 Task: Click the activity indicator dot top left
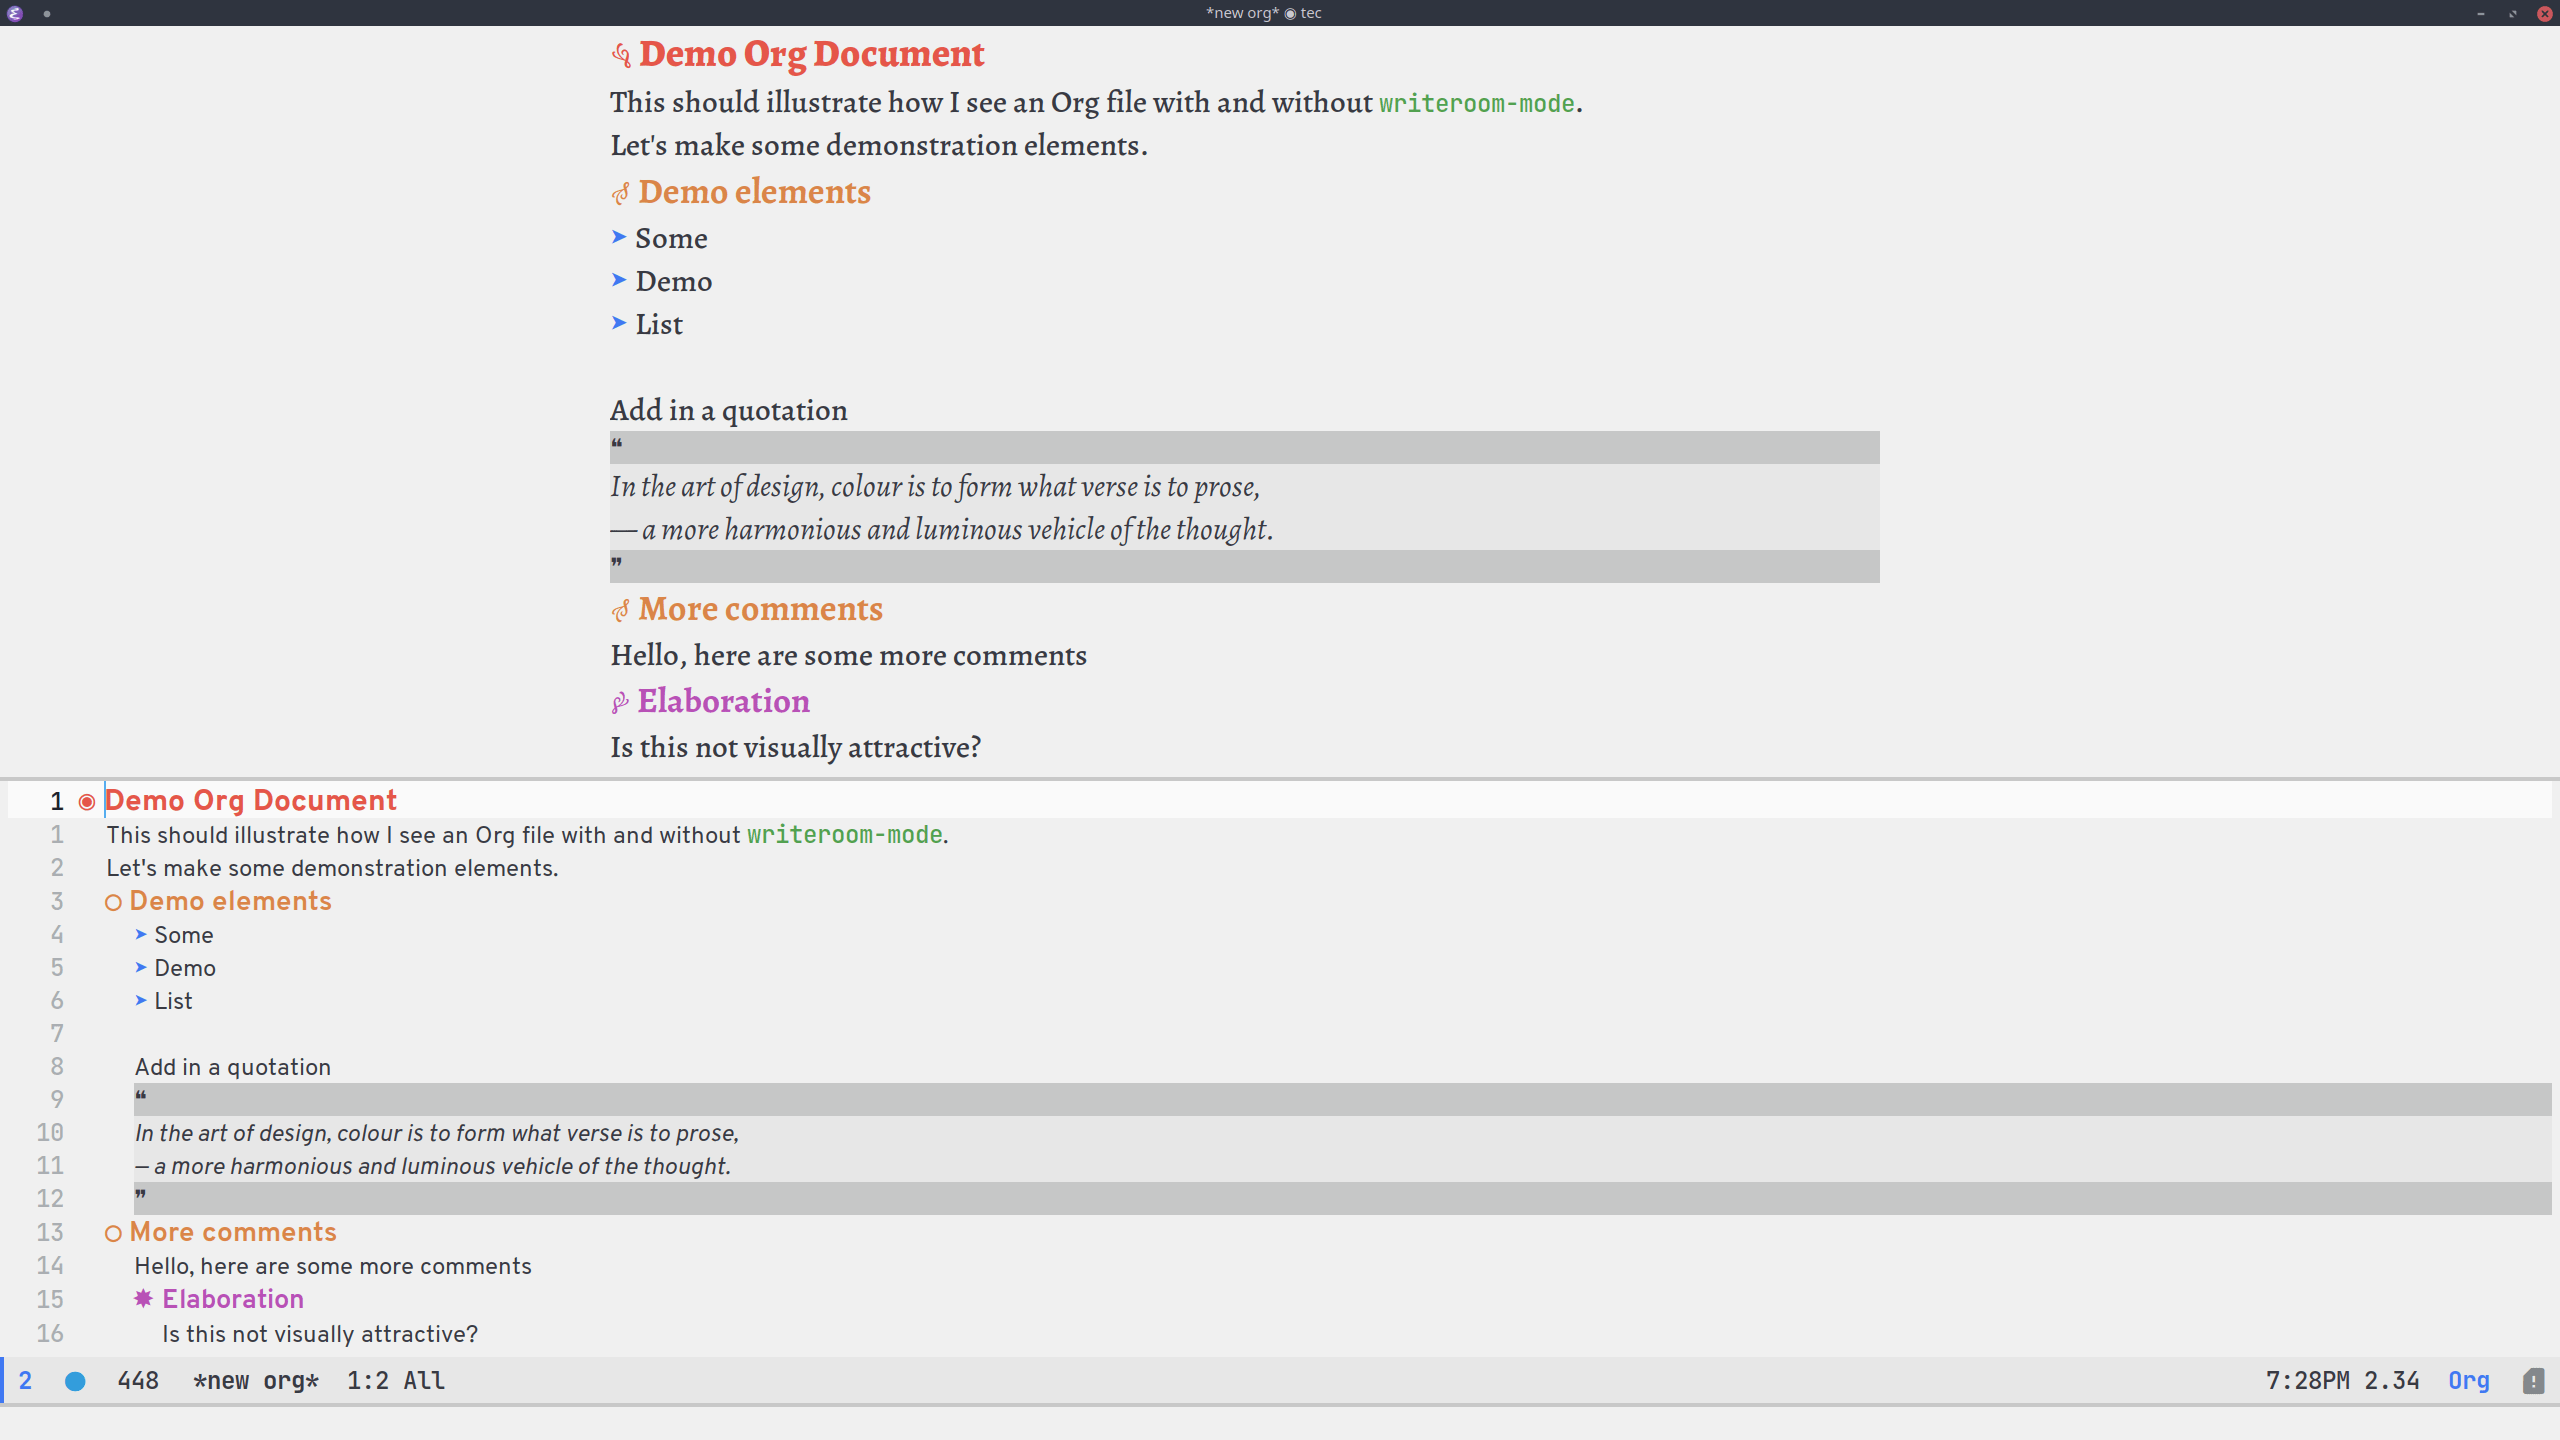(47, 14)
